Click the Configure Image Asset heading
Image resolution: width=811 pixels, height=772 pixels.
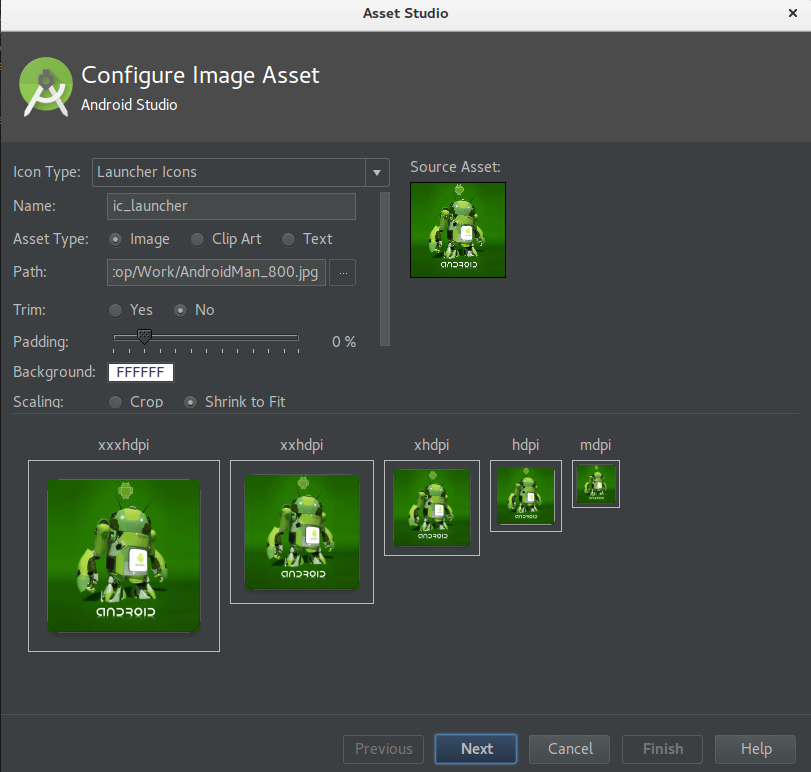[200, 75]
